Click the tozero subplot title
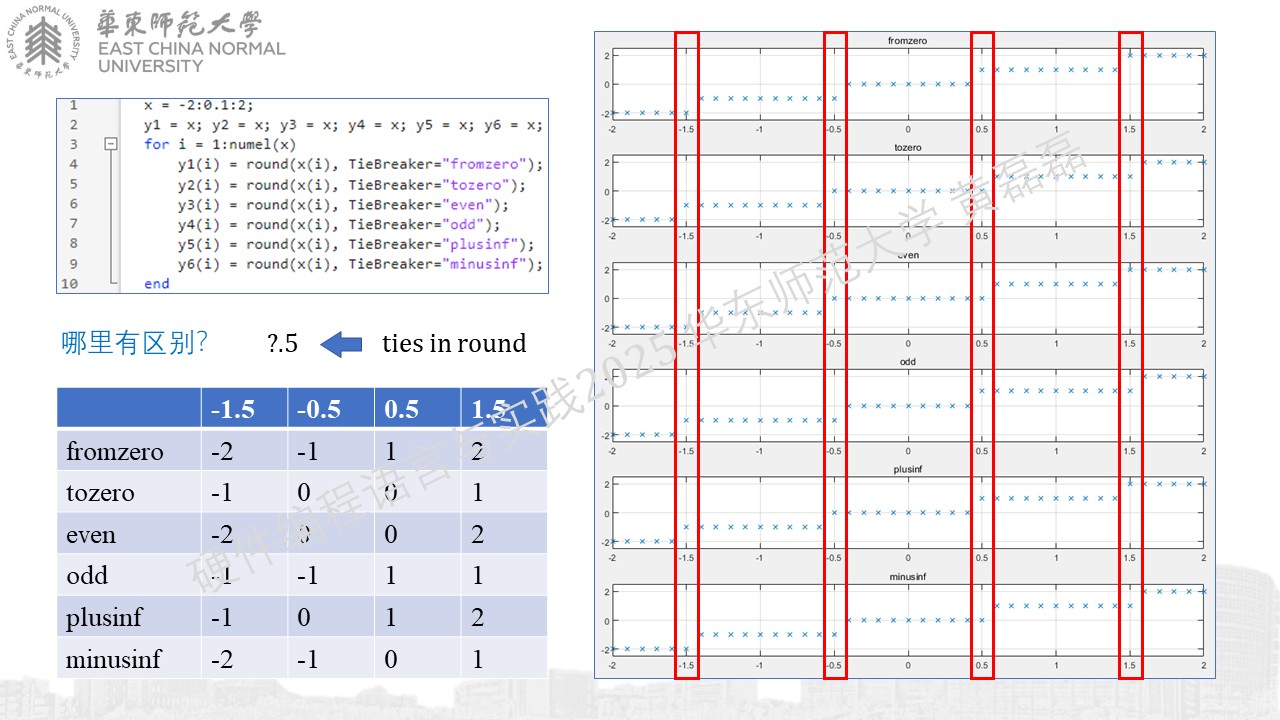 pos(907,147)
